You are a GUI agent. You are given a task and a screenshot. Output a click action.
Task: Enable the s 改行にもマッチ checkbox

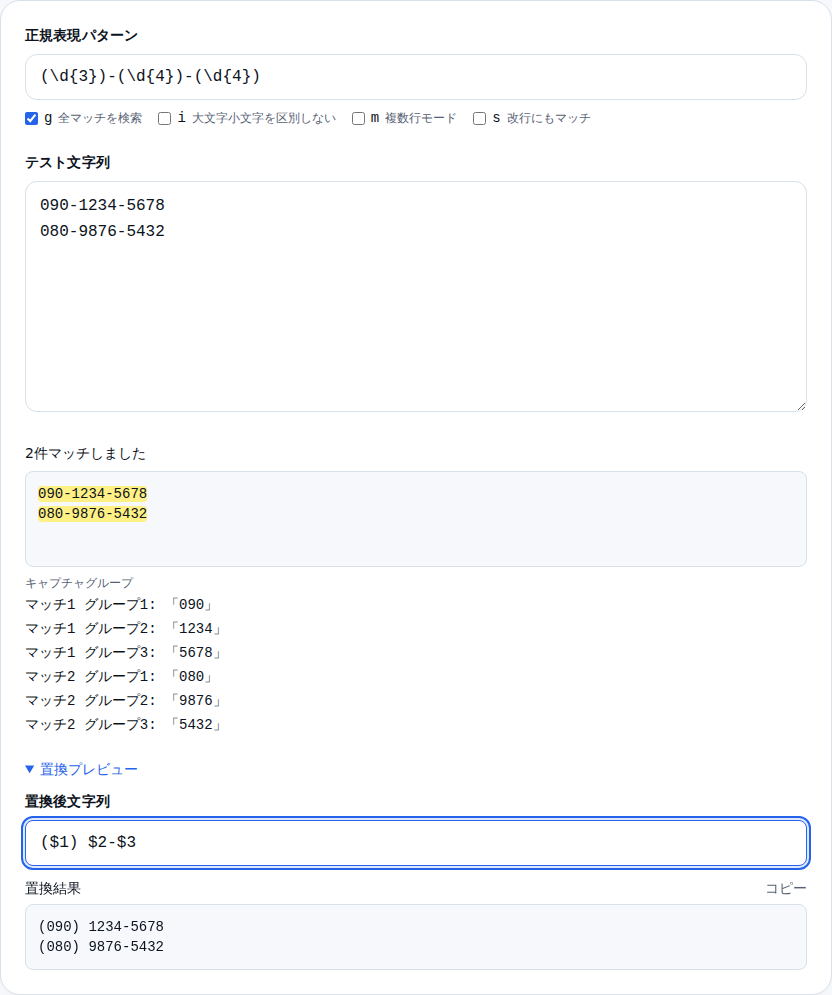pyautogui.click(x=480, y=119)
